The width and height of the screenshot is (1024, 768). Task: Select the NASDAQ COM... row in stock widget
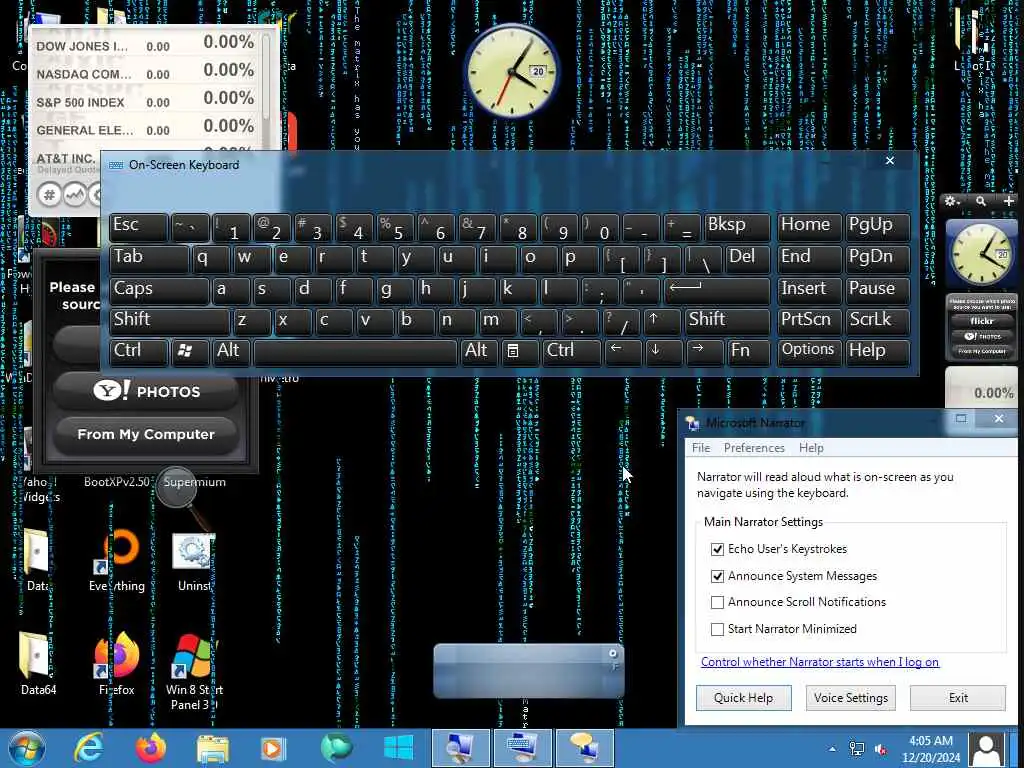tap(145, 72)
